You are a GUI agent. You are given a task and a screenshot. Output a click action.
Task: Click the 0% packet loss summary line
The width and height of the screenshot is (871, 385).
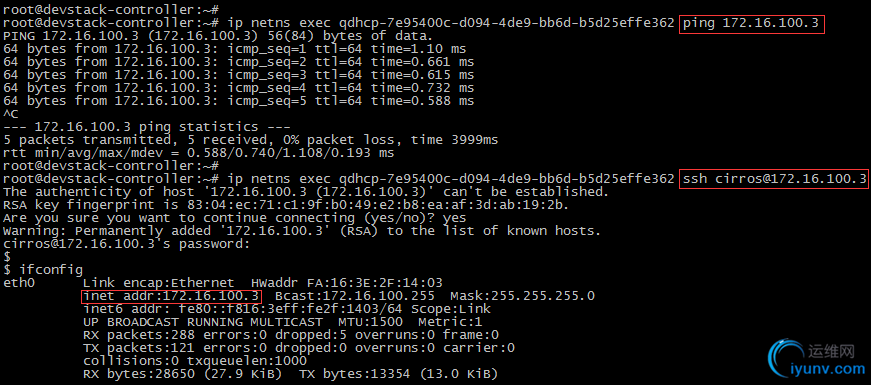(x=251, y=140)
